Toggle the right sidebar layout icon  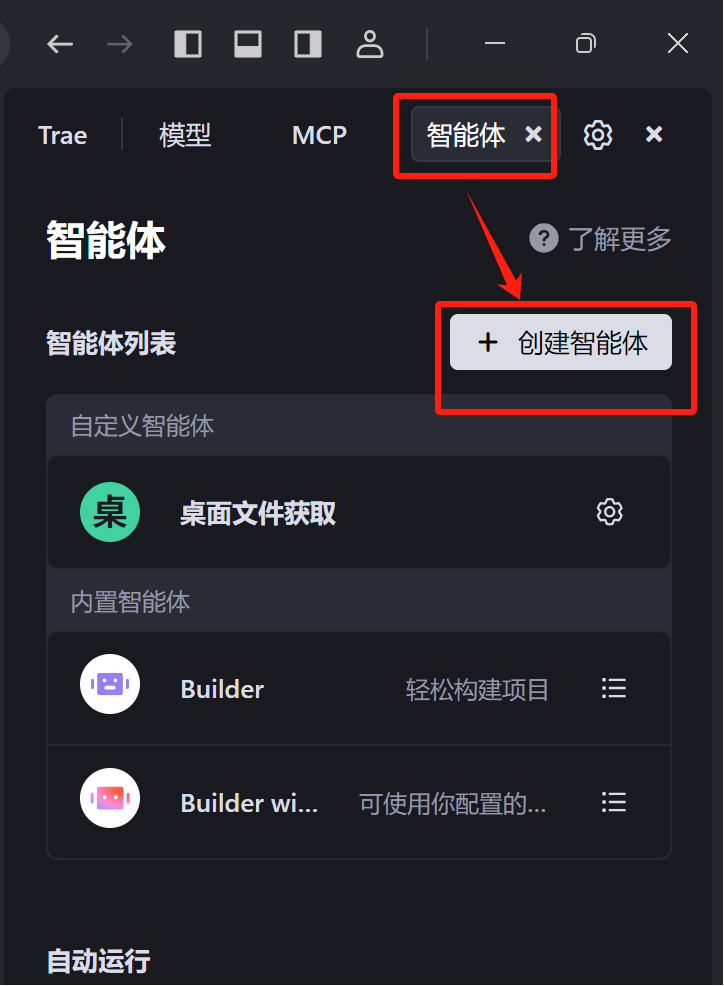(x=308, y=44)
